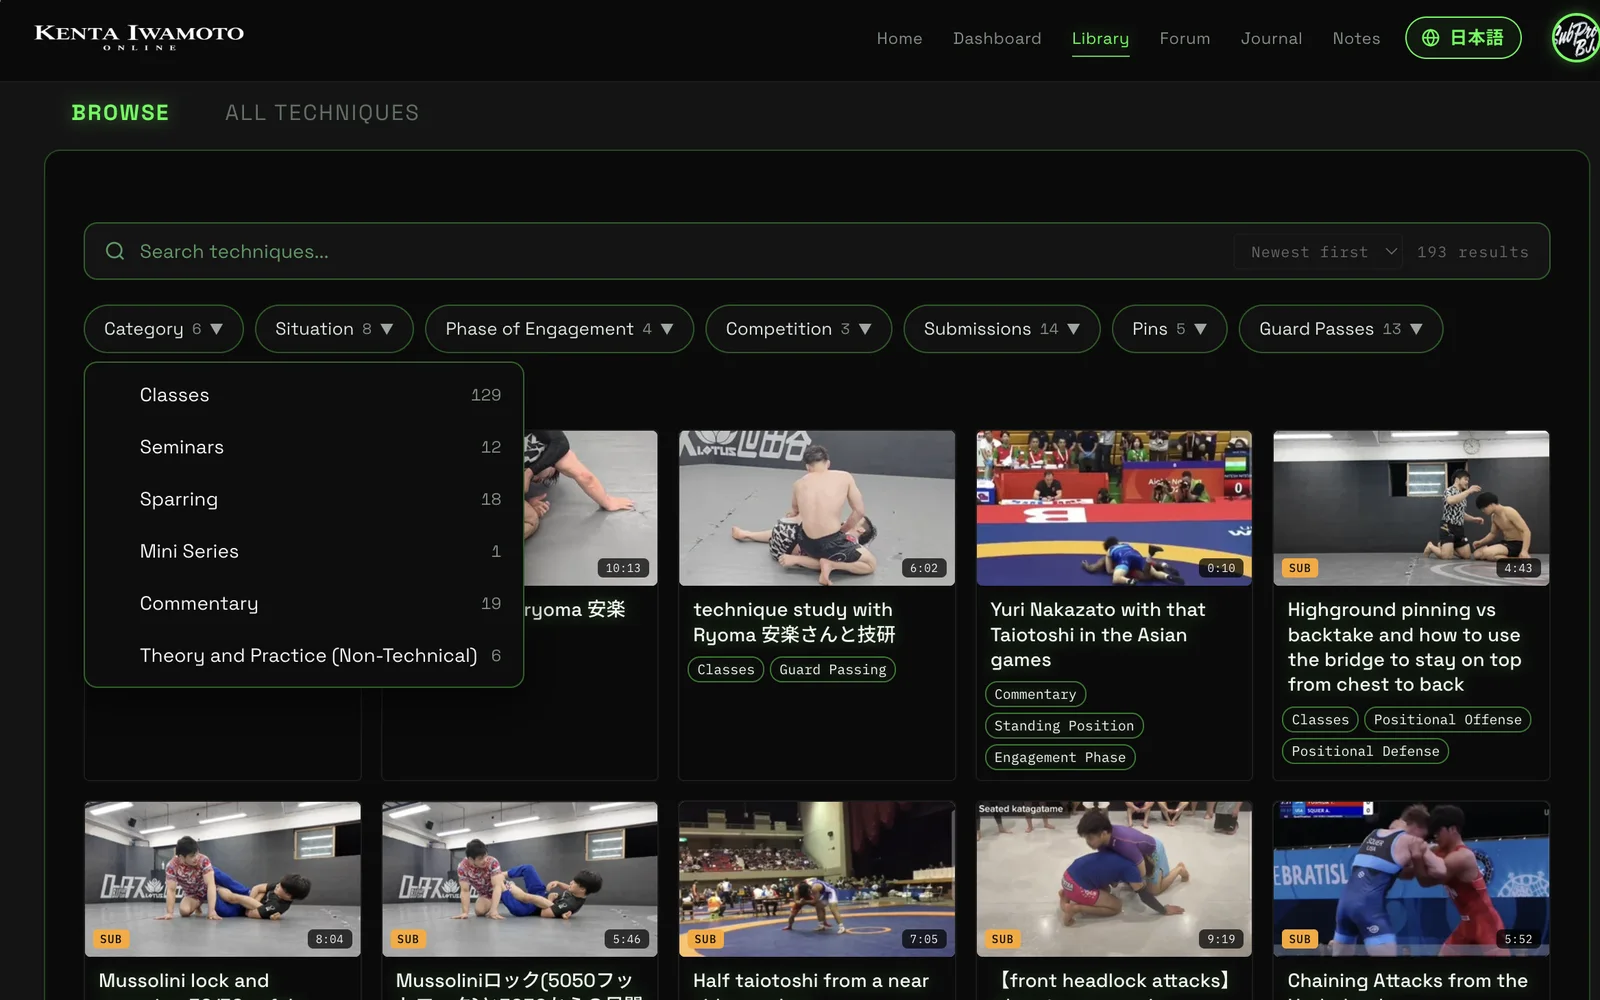Switch to All Techniques tab
Screen dimensions: 1600x1000
(322, 113)
